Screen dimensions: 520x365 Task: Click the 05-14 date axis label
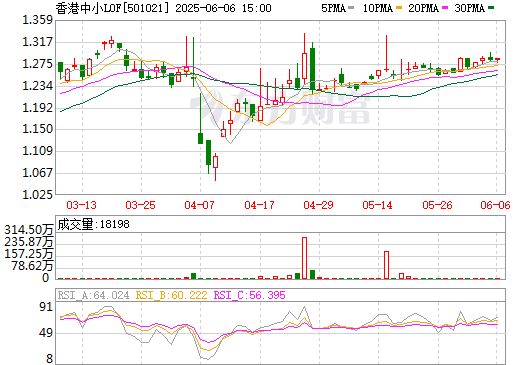[x=377, y=205]
